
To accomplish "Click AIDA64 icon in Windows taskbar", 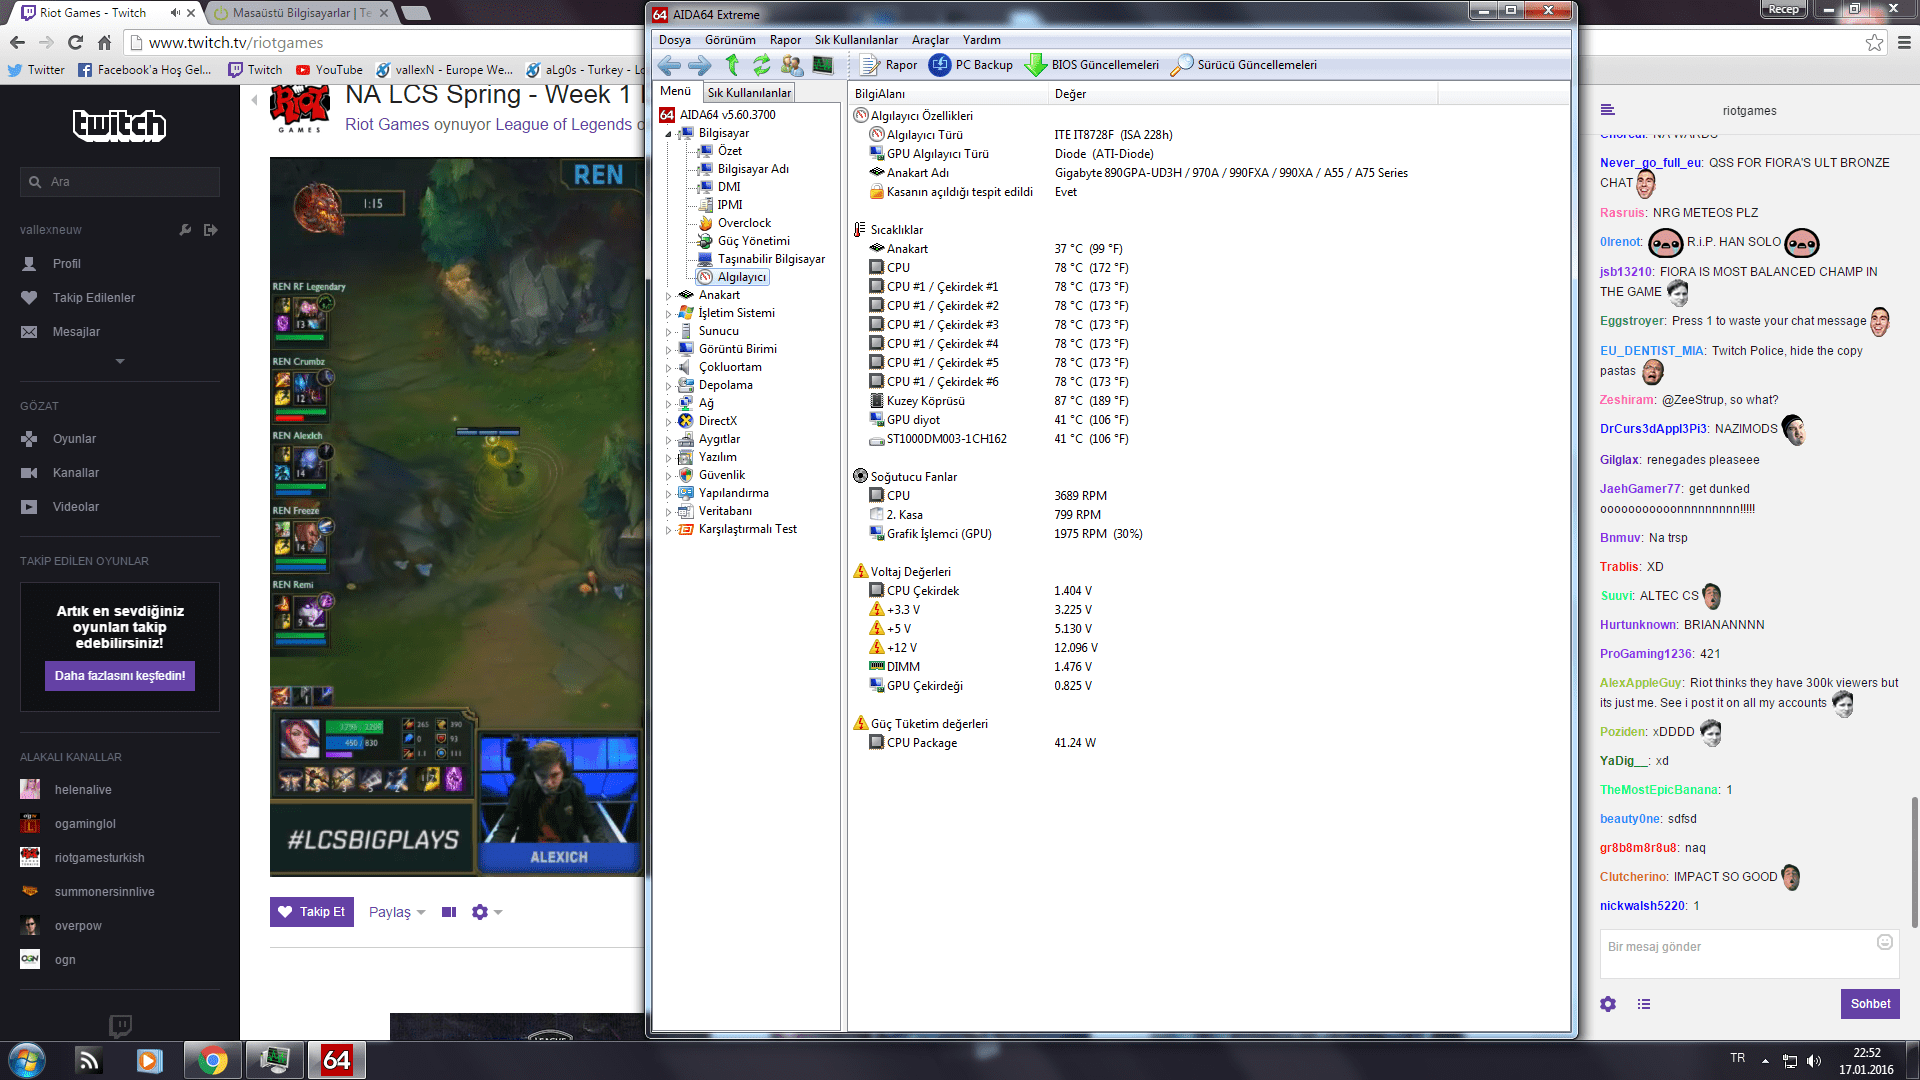I will point(336,1060).
